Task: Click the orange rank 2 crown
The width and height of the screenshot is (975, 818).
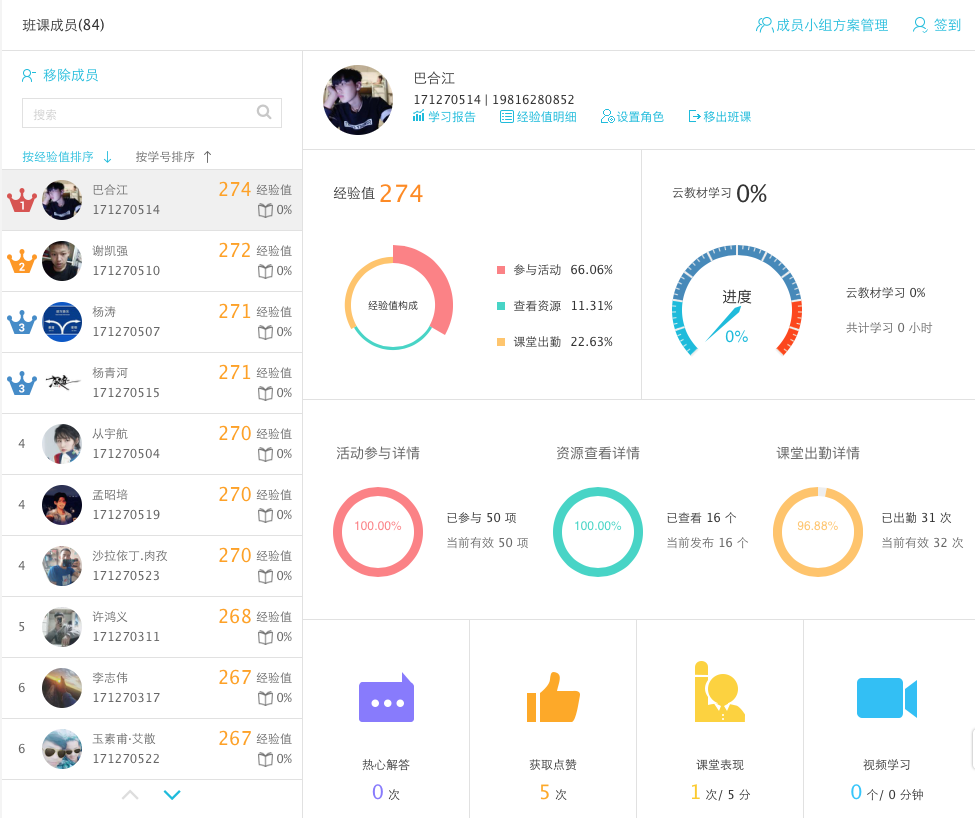Action: (22, 262)
